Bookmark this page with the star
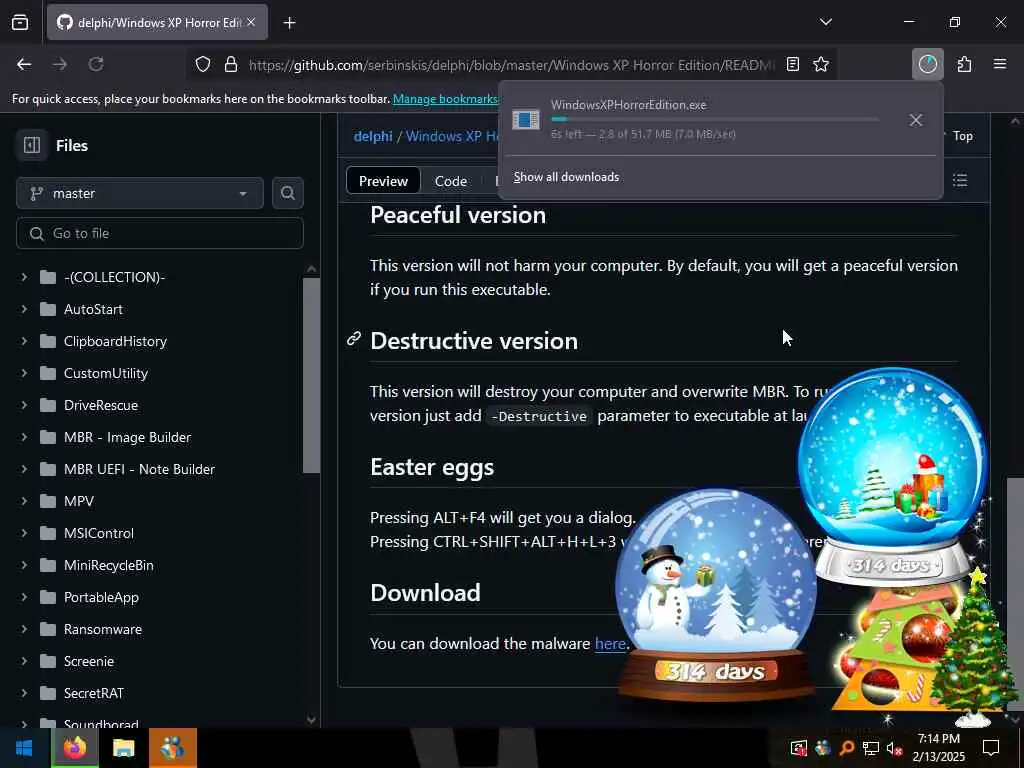This screenshot has width=1024, height=768. click(x=821, y=64)
